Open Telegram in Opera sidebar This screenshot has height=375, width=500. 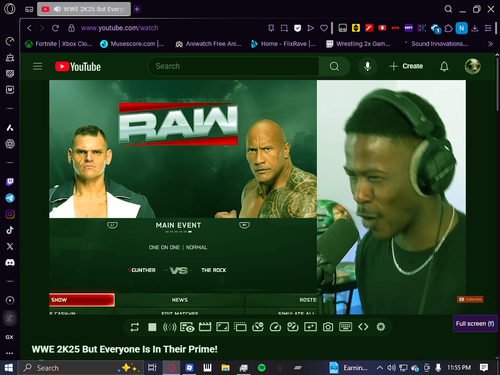coord(10,198)
